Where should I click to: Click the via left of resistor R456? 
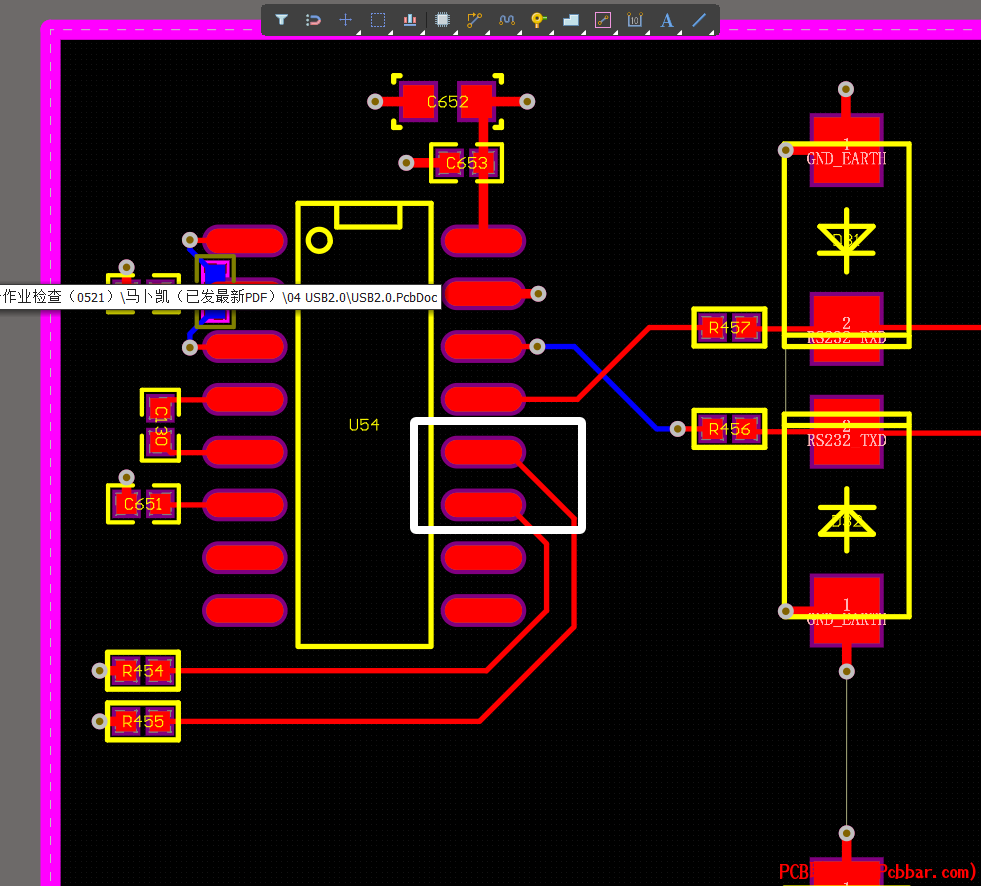[678, 429]
